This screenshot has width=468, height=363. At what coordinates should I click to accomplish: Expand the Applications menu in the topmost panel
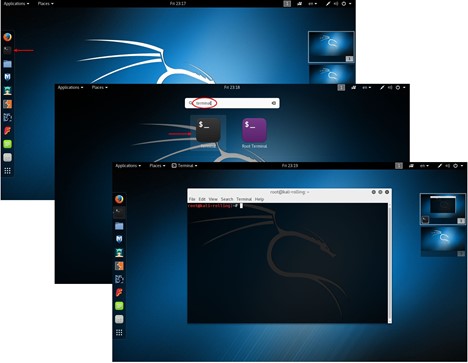(x=16, y=3)
